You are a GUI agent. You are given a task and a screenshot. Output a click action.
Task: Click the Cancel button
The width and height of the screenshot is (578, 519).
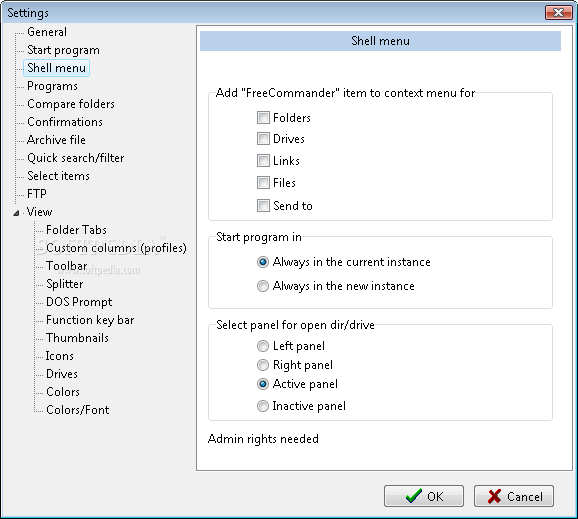point(514,496)
